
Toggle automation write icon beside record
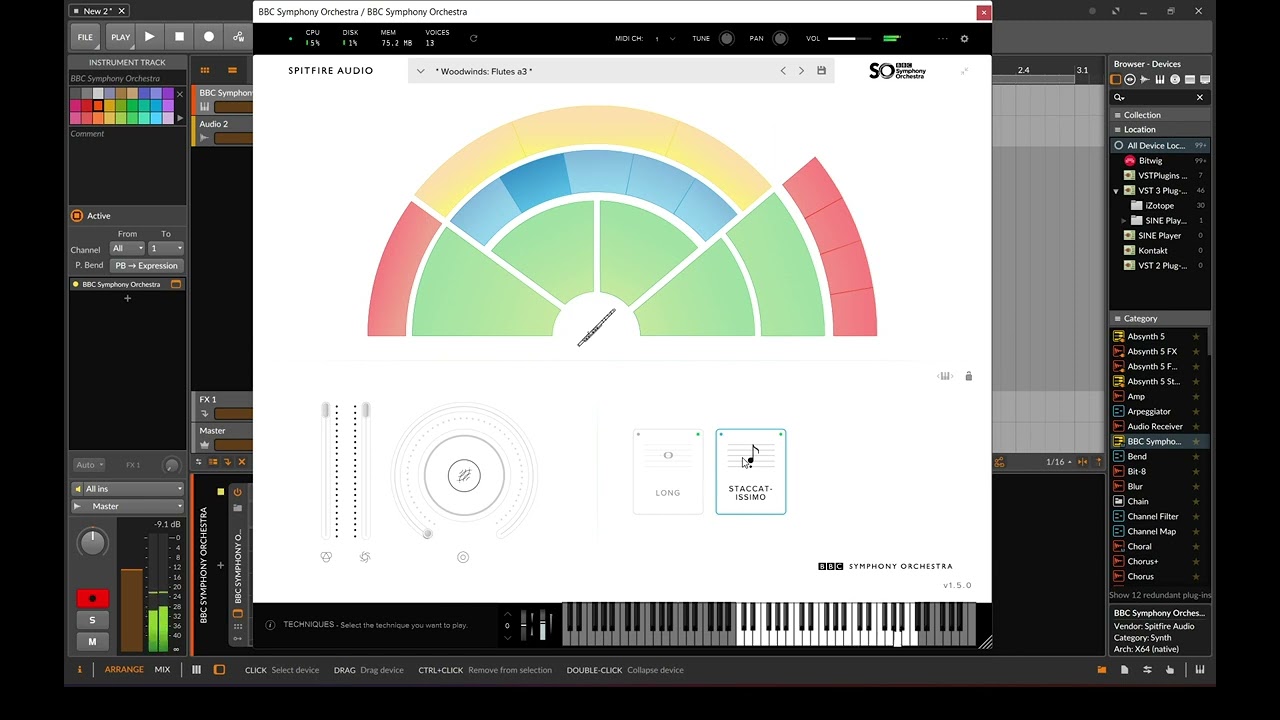click(238, 37)
